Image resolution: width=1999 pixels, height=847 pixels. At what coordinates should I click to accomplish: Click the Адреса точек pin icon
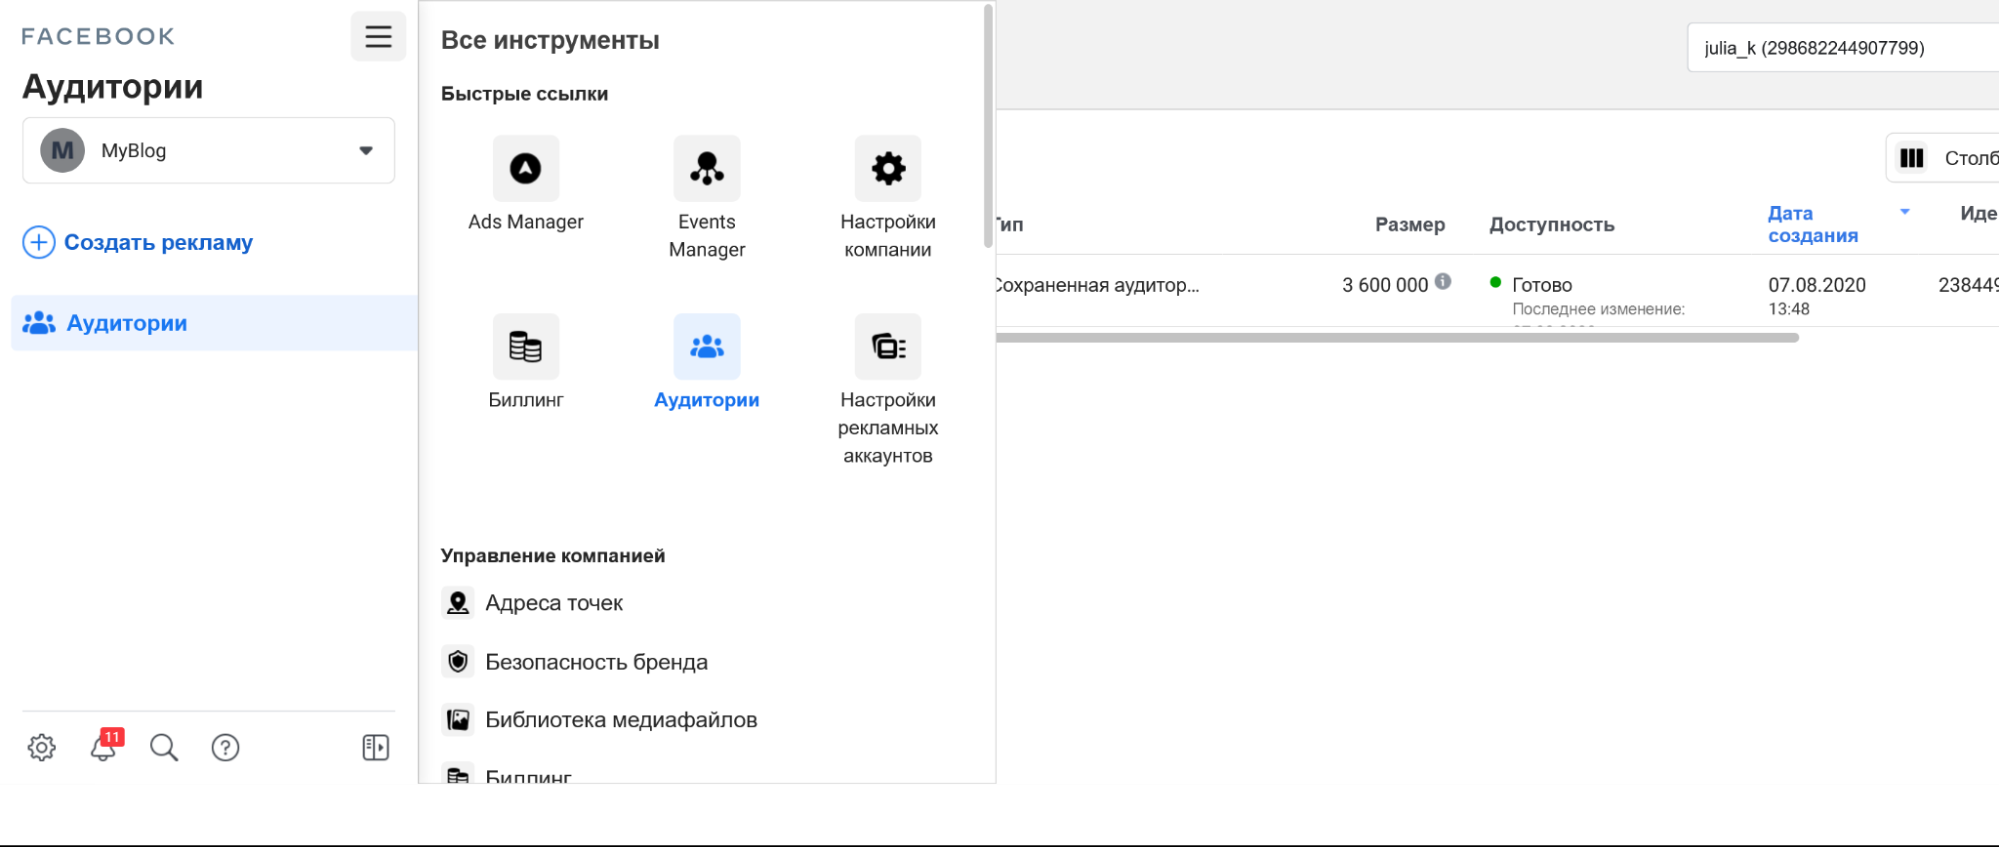458,603
